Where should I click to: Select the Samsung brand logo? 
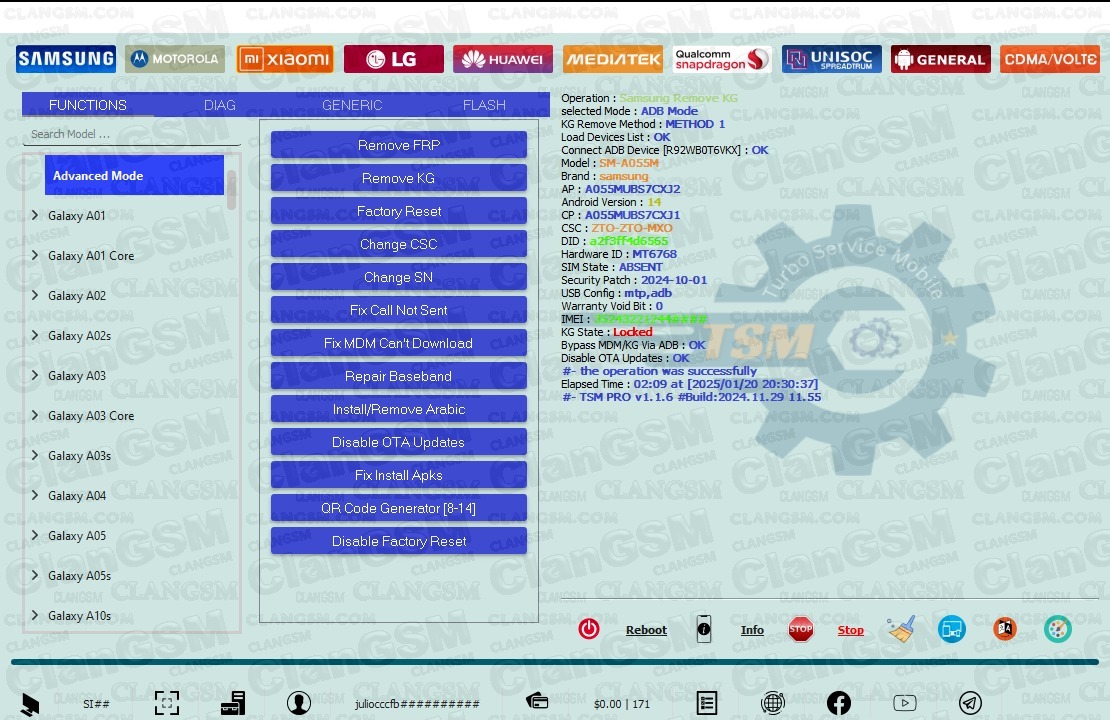coord(66,59)
